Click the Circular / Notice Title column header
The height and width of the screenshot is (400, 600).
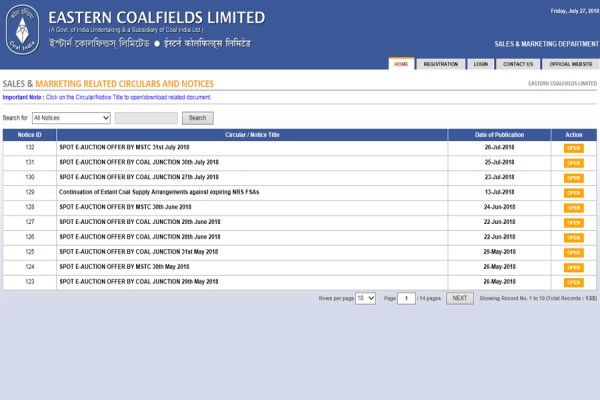252,135
